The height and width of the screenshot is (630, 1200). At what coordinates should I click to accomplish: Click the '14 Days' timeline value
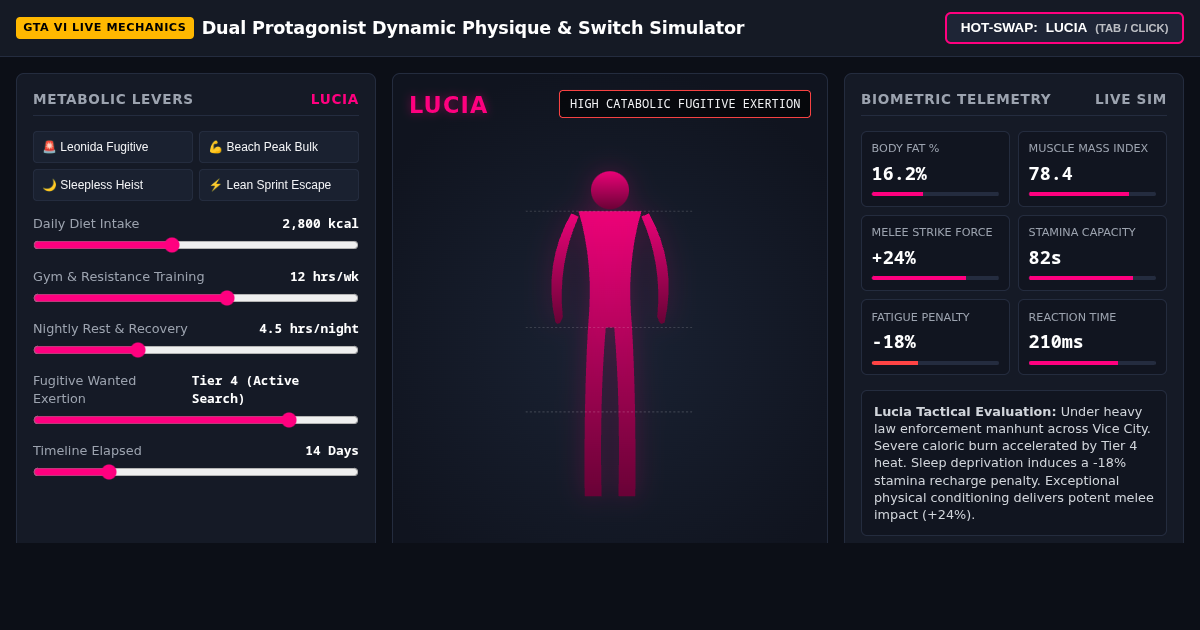pyautogui.click(x=332, y=451)
